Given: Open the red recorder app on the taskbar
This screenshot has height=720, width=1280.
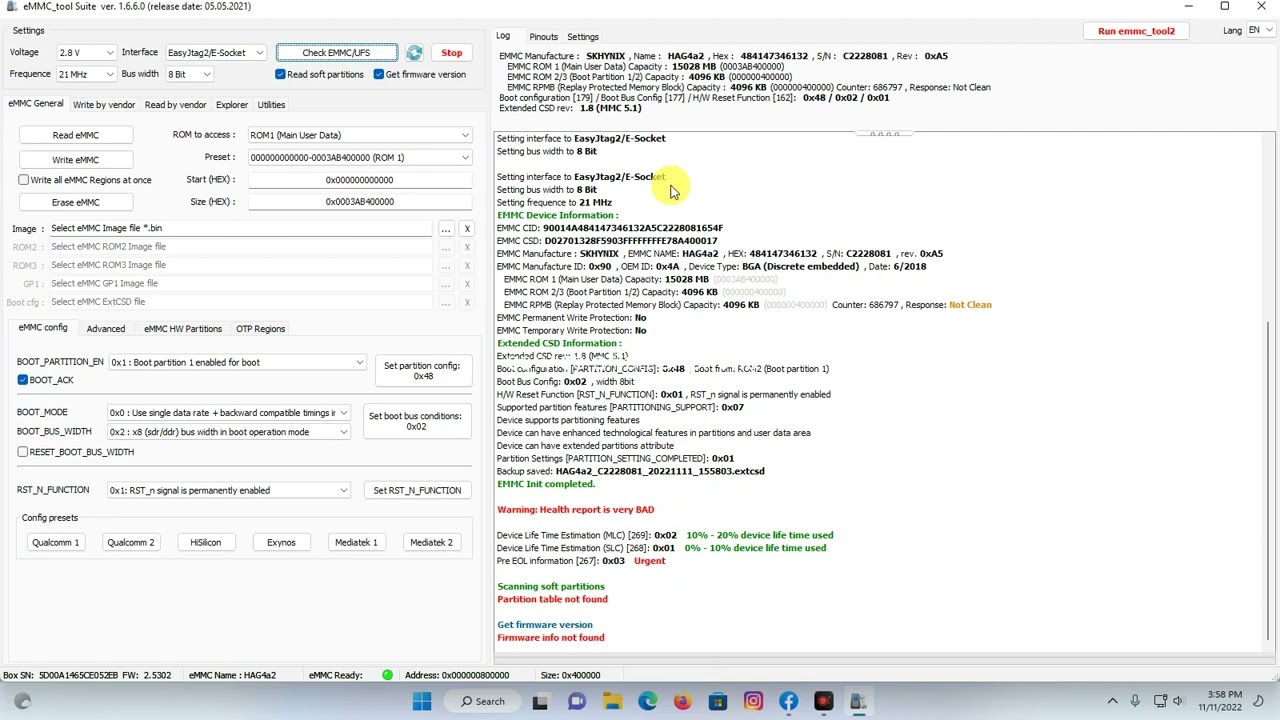Looking at the screenshot, I should coord(823,701).
